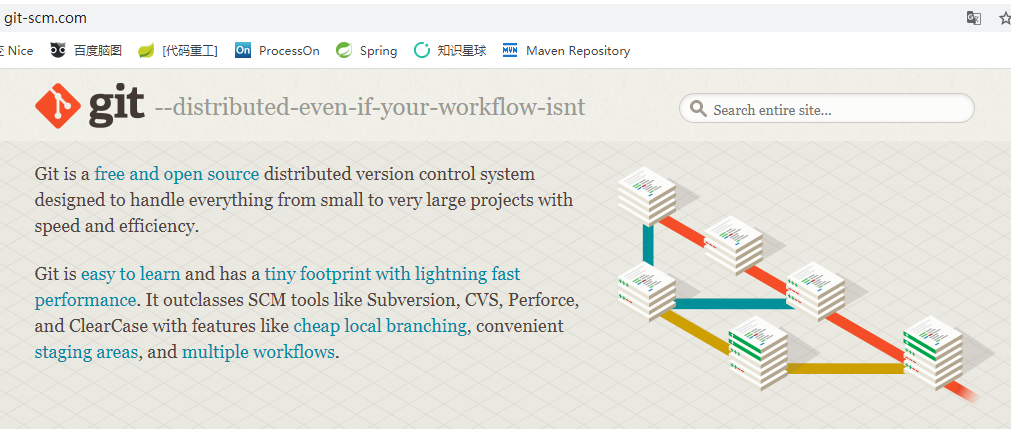Open the 'staging areas' link

click(x=87, y=352)
